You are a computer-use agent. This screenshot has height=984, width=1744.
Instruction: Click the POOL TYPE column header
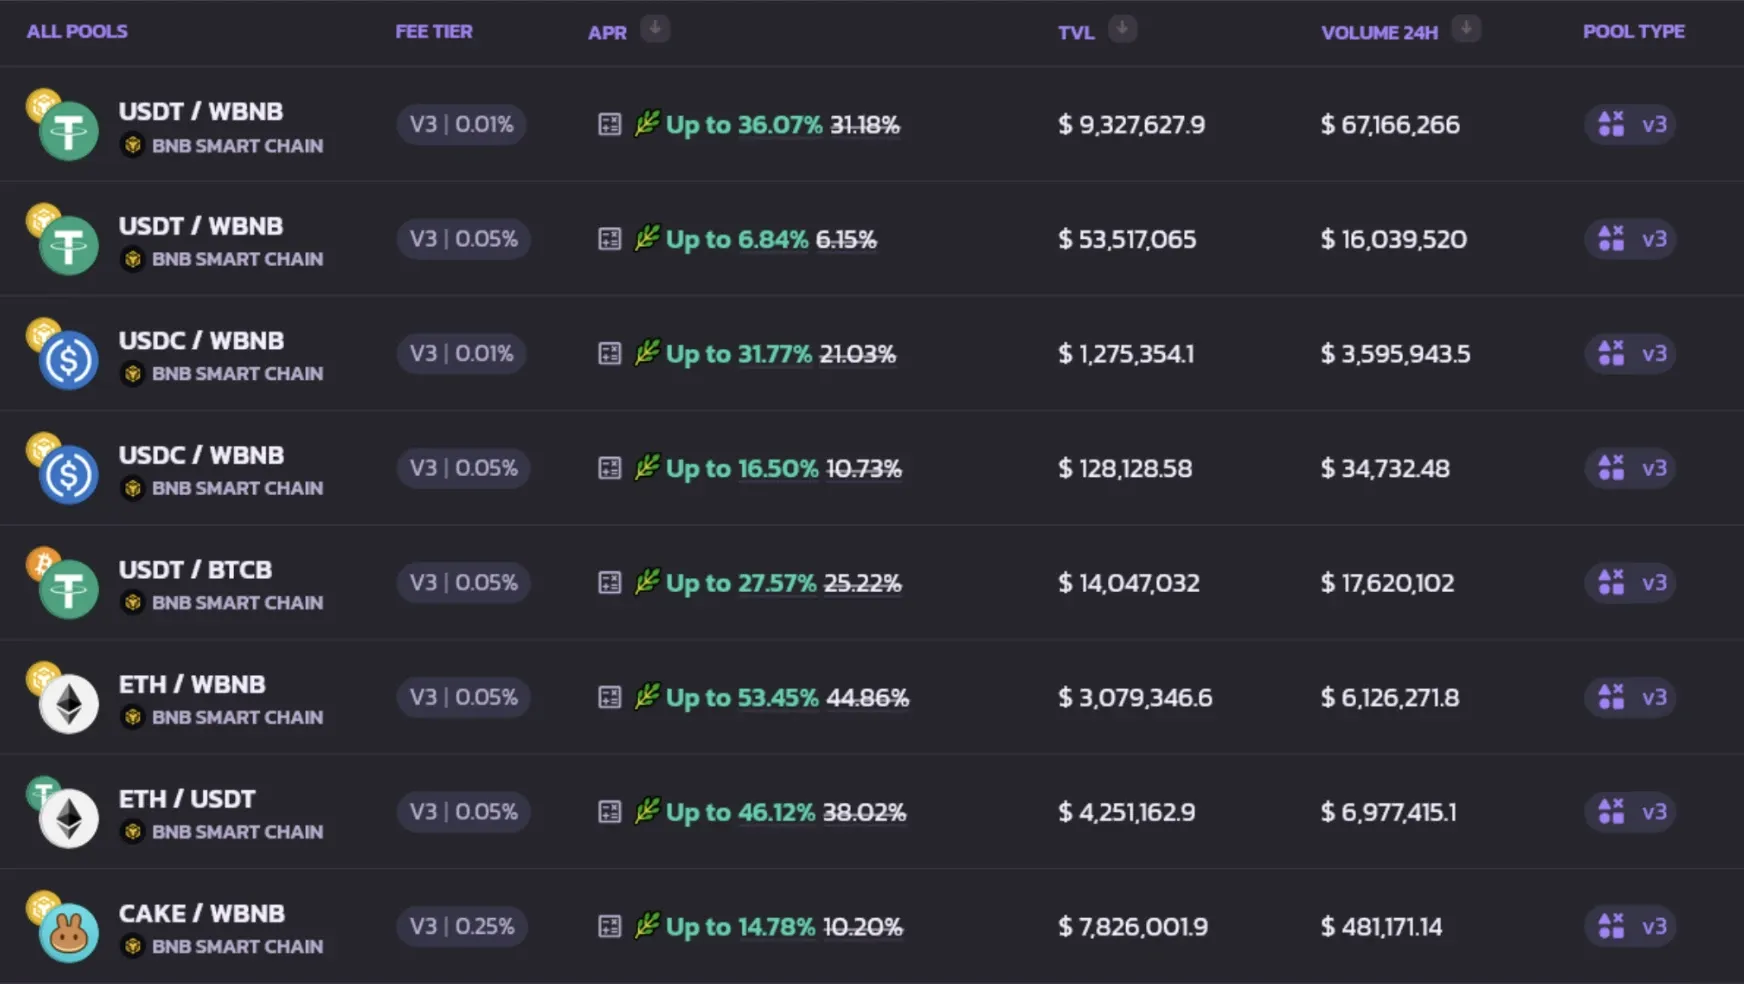(x=1634, y=31)
